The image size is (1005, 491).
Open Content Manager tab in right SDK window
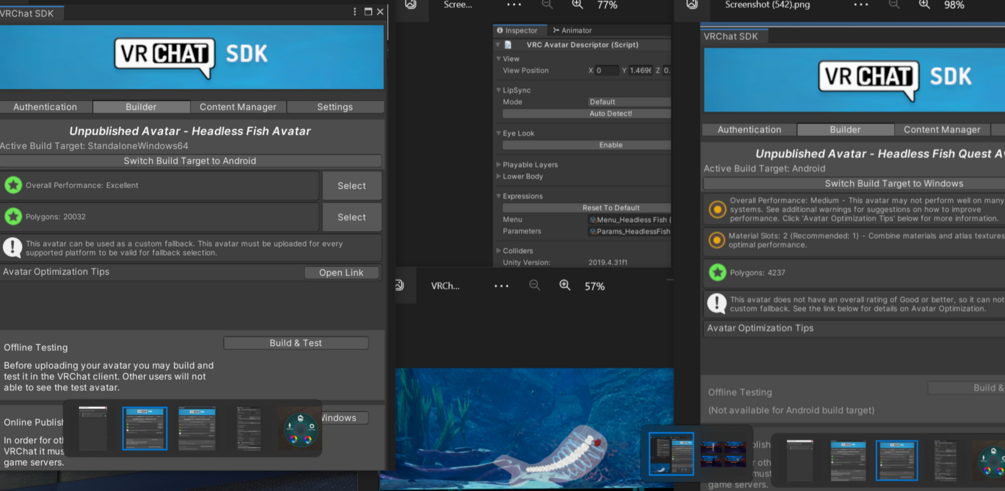point(942,129)
